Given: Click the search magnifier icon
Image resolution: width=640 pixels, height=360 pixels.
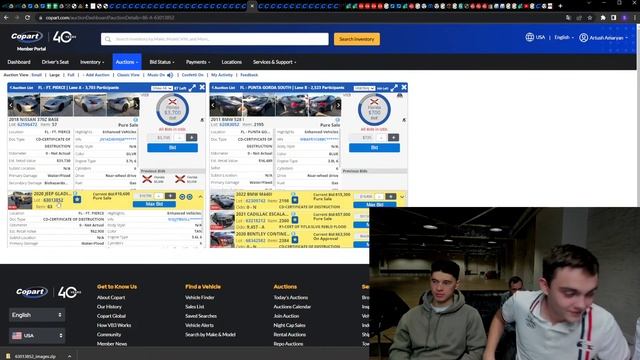Looking at the screenshot, I should pyautogui.click(x=108, y=39).
